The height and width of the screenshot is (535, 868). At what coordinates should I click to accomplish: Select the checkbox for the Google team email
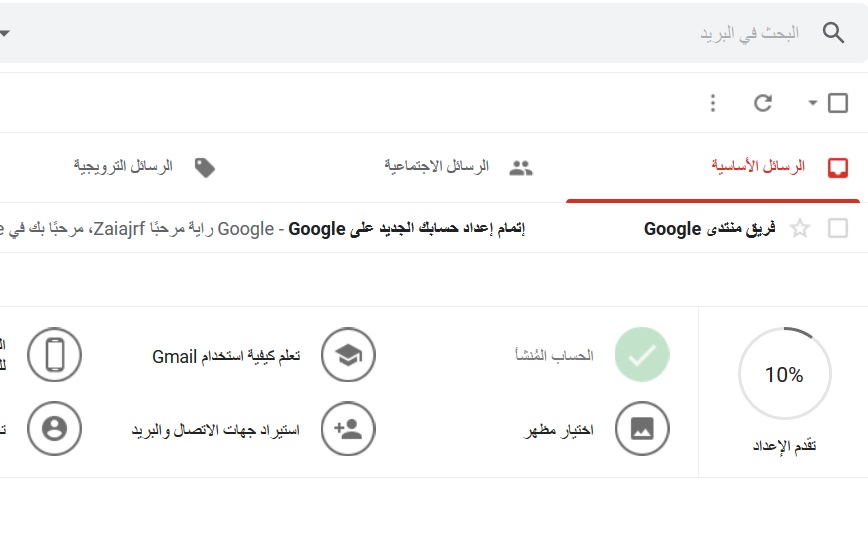point(838,228)
